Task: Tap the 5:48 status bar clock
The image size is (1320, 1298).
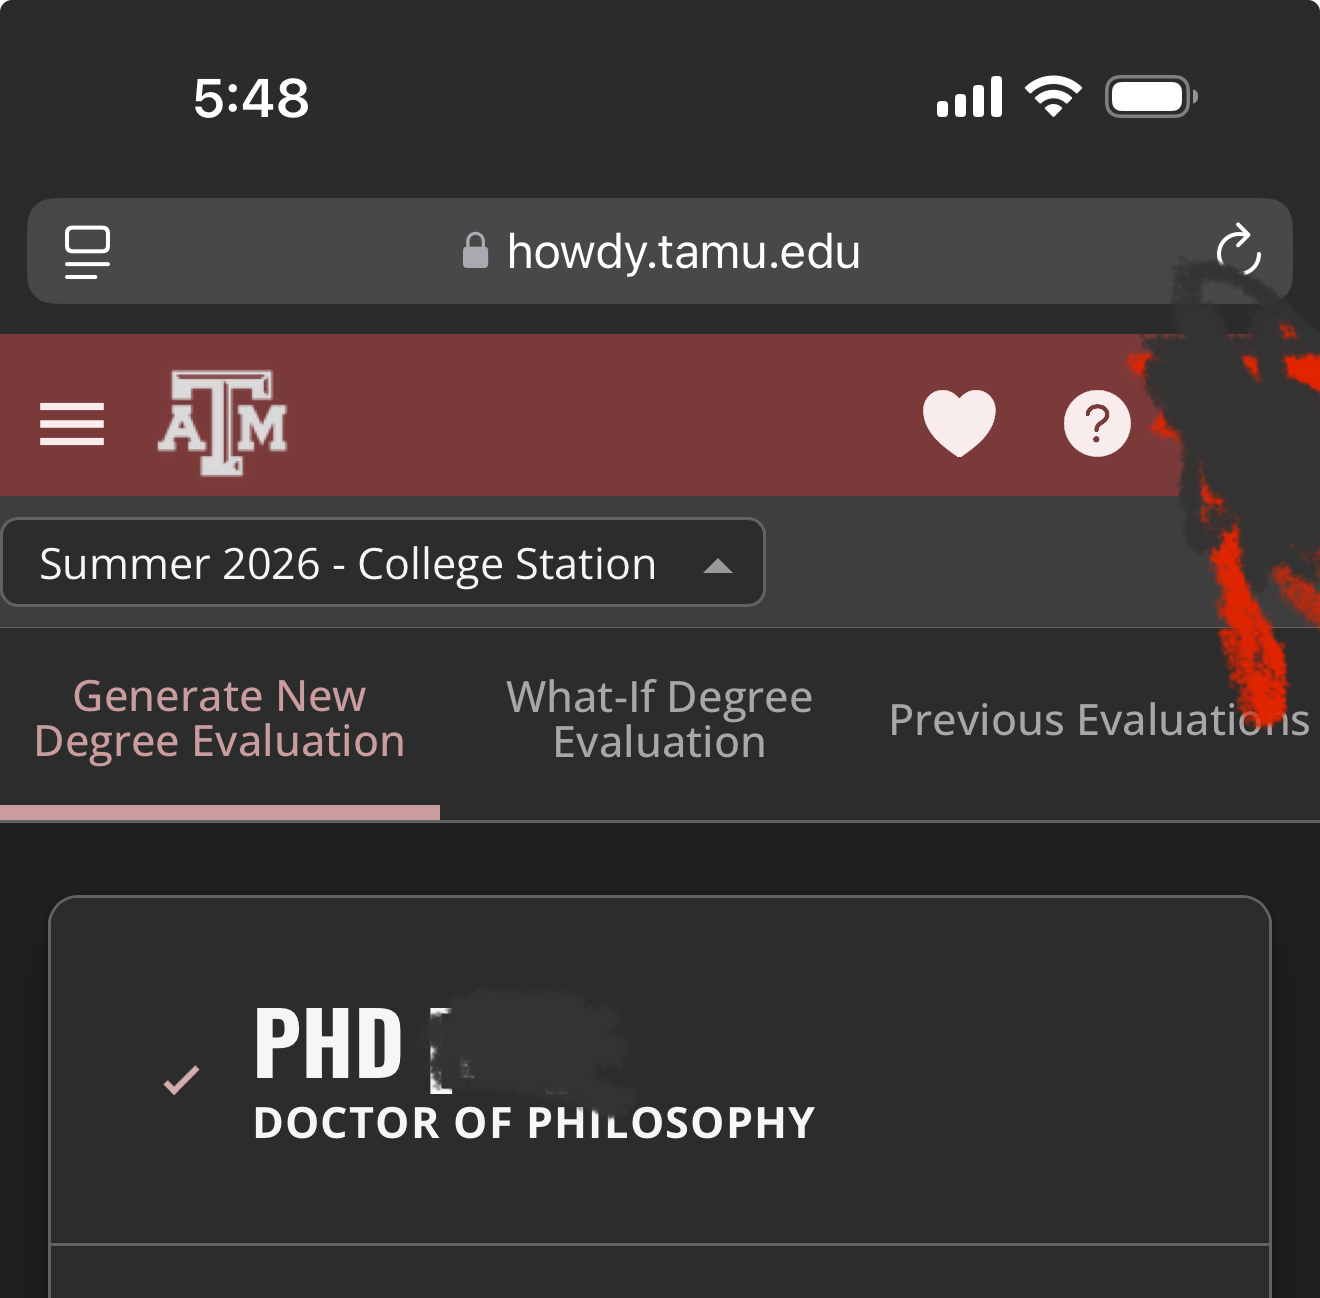Action: 251,98
